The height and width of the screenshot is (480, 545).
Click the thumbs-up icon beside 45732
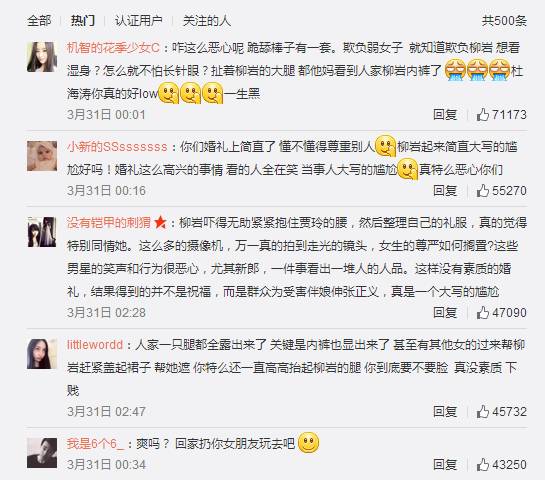pos(483,412)
